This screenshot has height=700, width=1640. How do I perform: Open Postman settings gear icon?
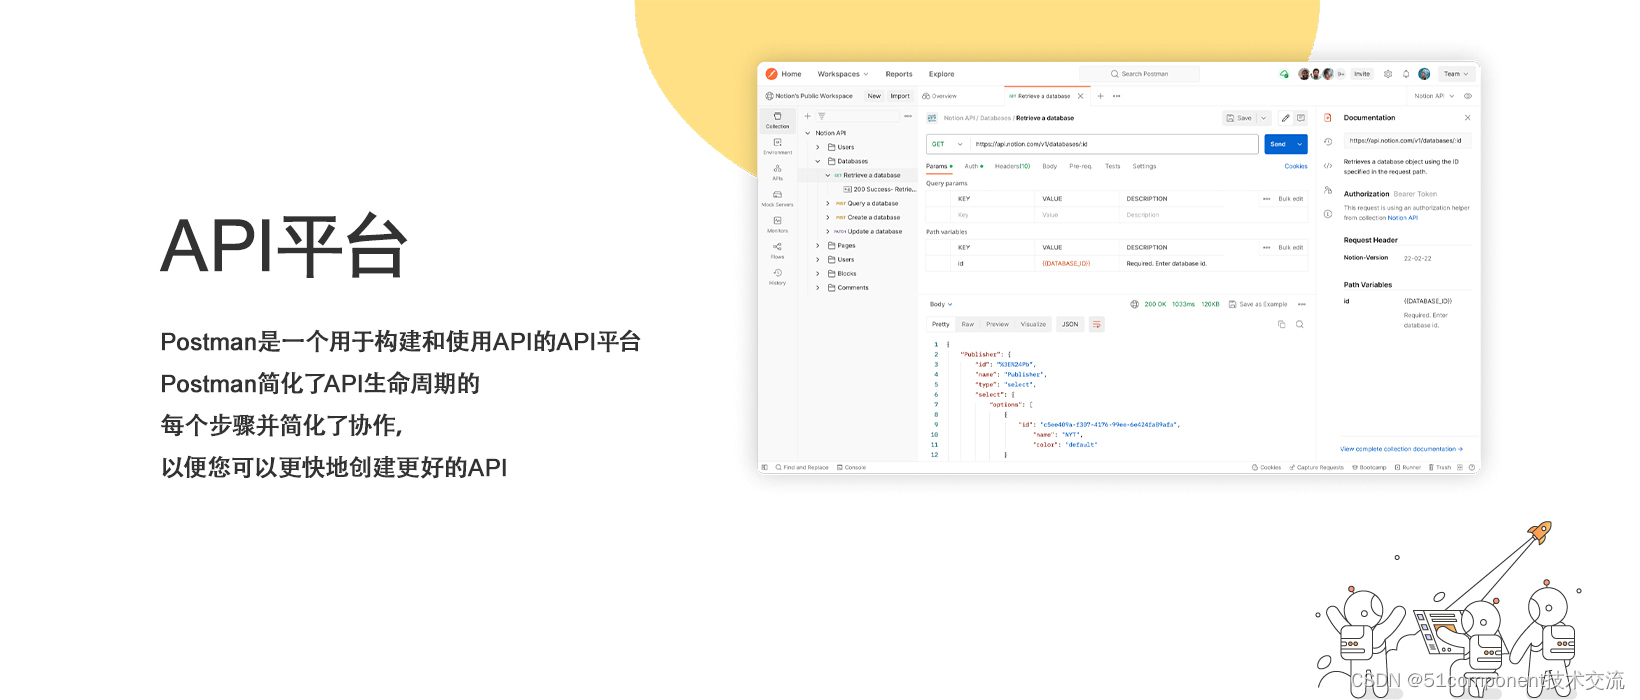click(1388, 74)
